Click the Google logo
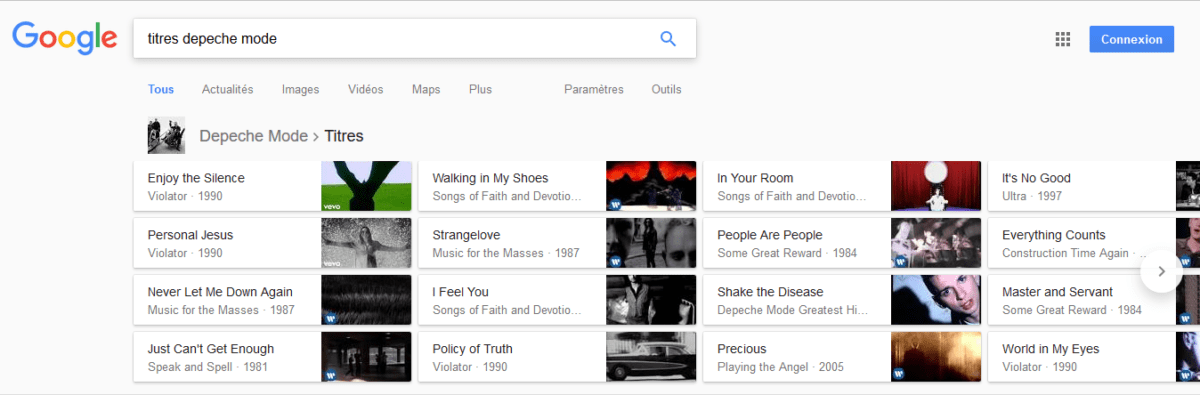Viewport: 1200px width, 395px height. pos(65,39)
